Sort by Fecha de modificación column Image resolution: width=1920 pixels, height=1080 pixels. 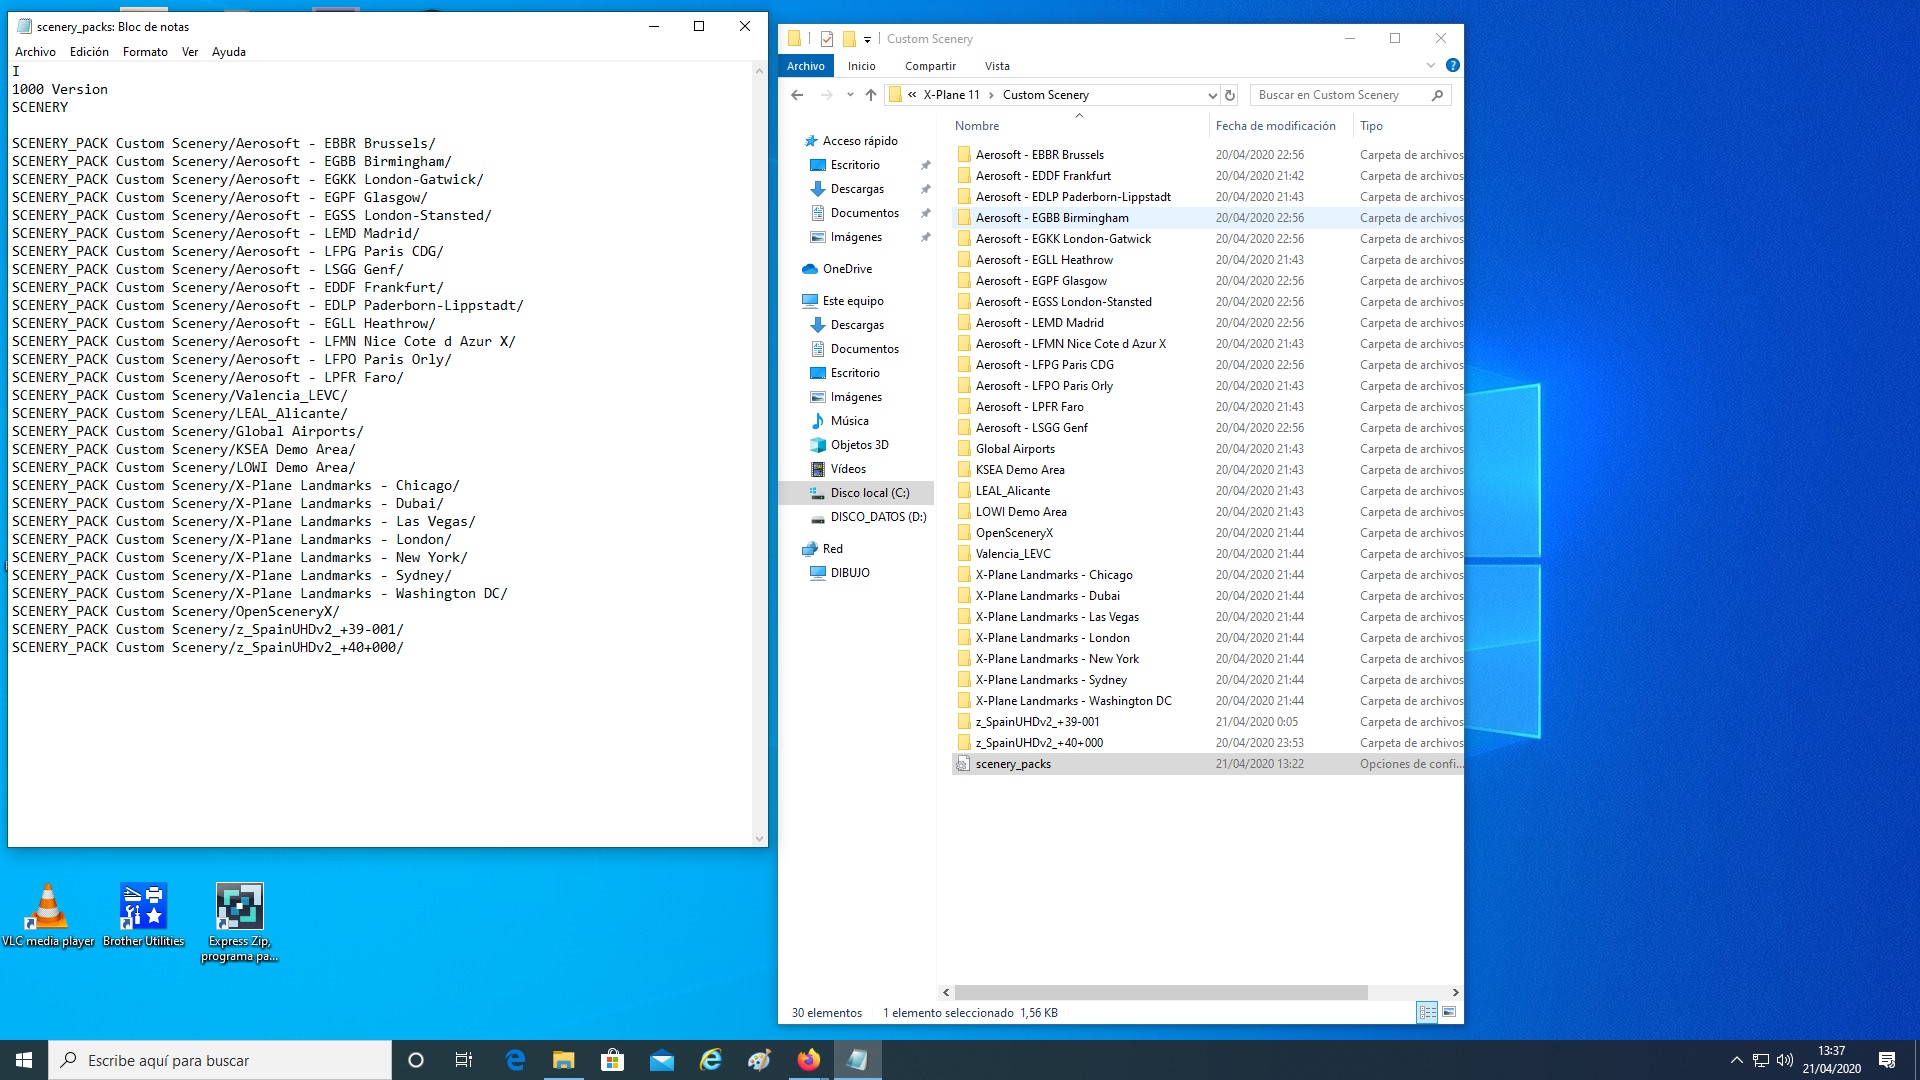point(1280,126)
